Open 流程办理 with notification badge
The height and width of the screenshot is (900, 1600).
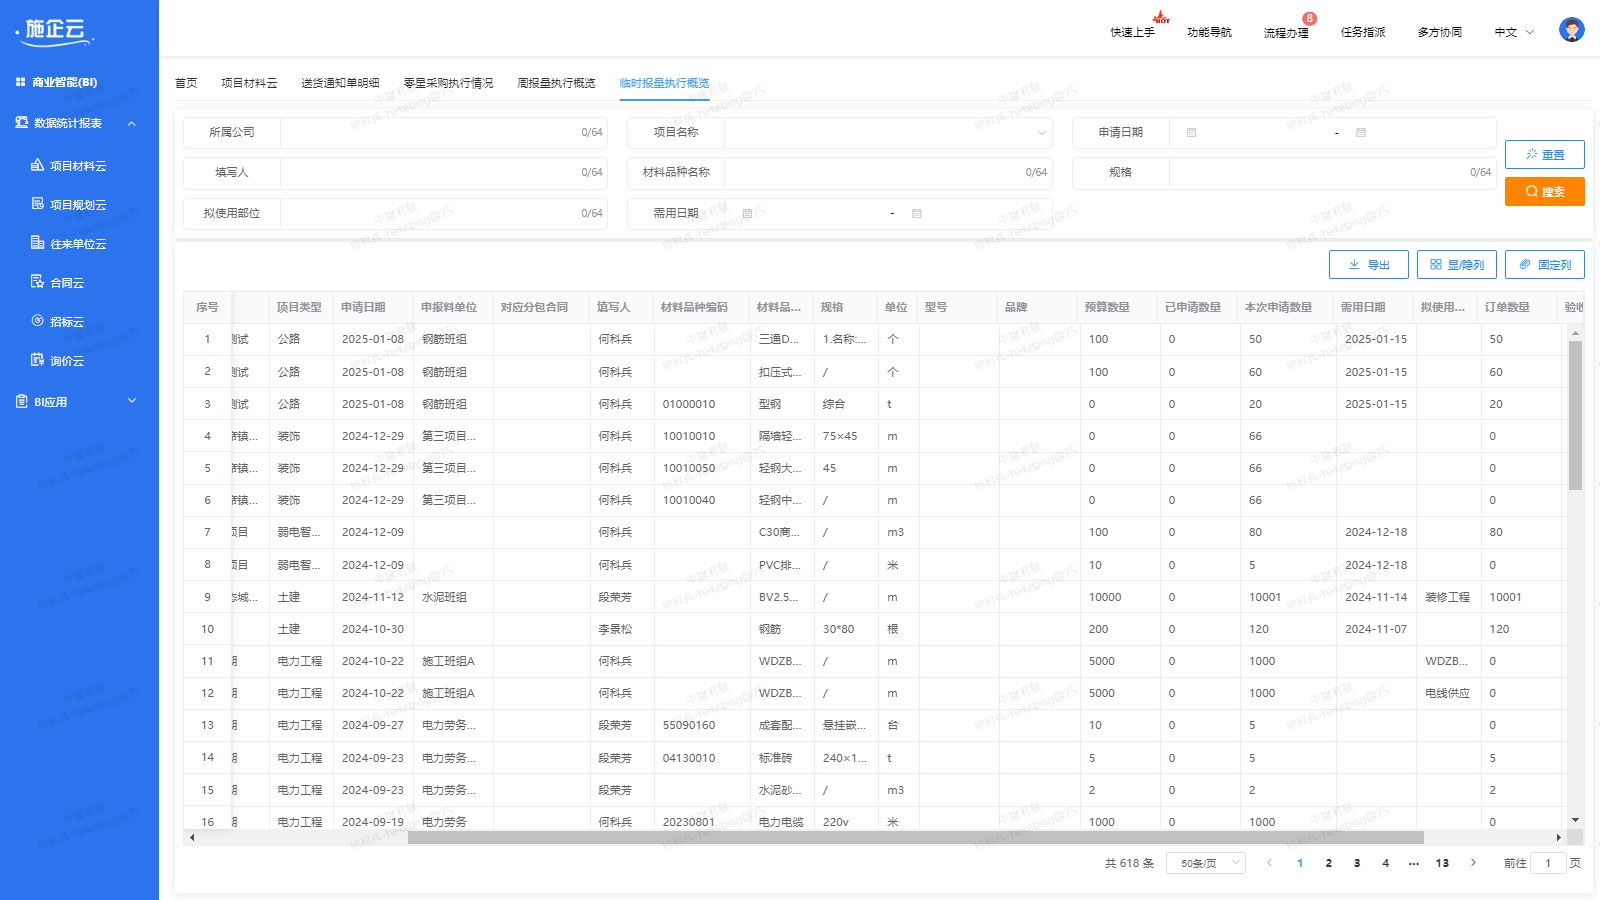click(1286, 32)
